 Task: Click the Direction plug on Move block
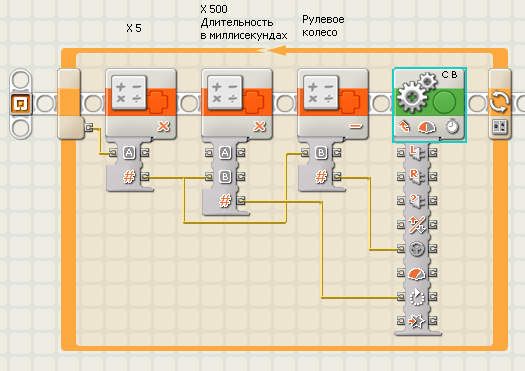[401, 224]
